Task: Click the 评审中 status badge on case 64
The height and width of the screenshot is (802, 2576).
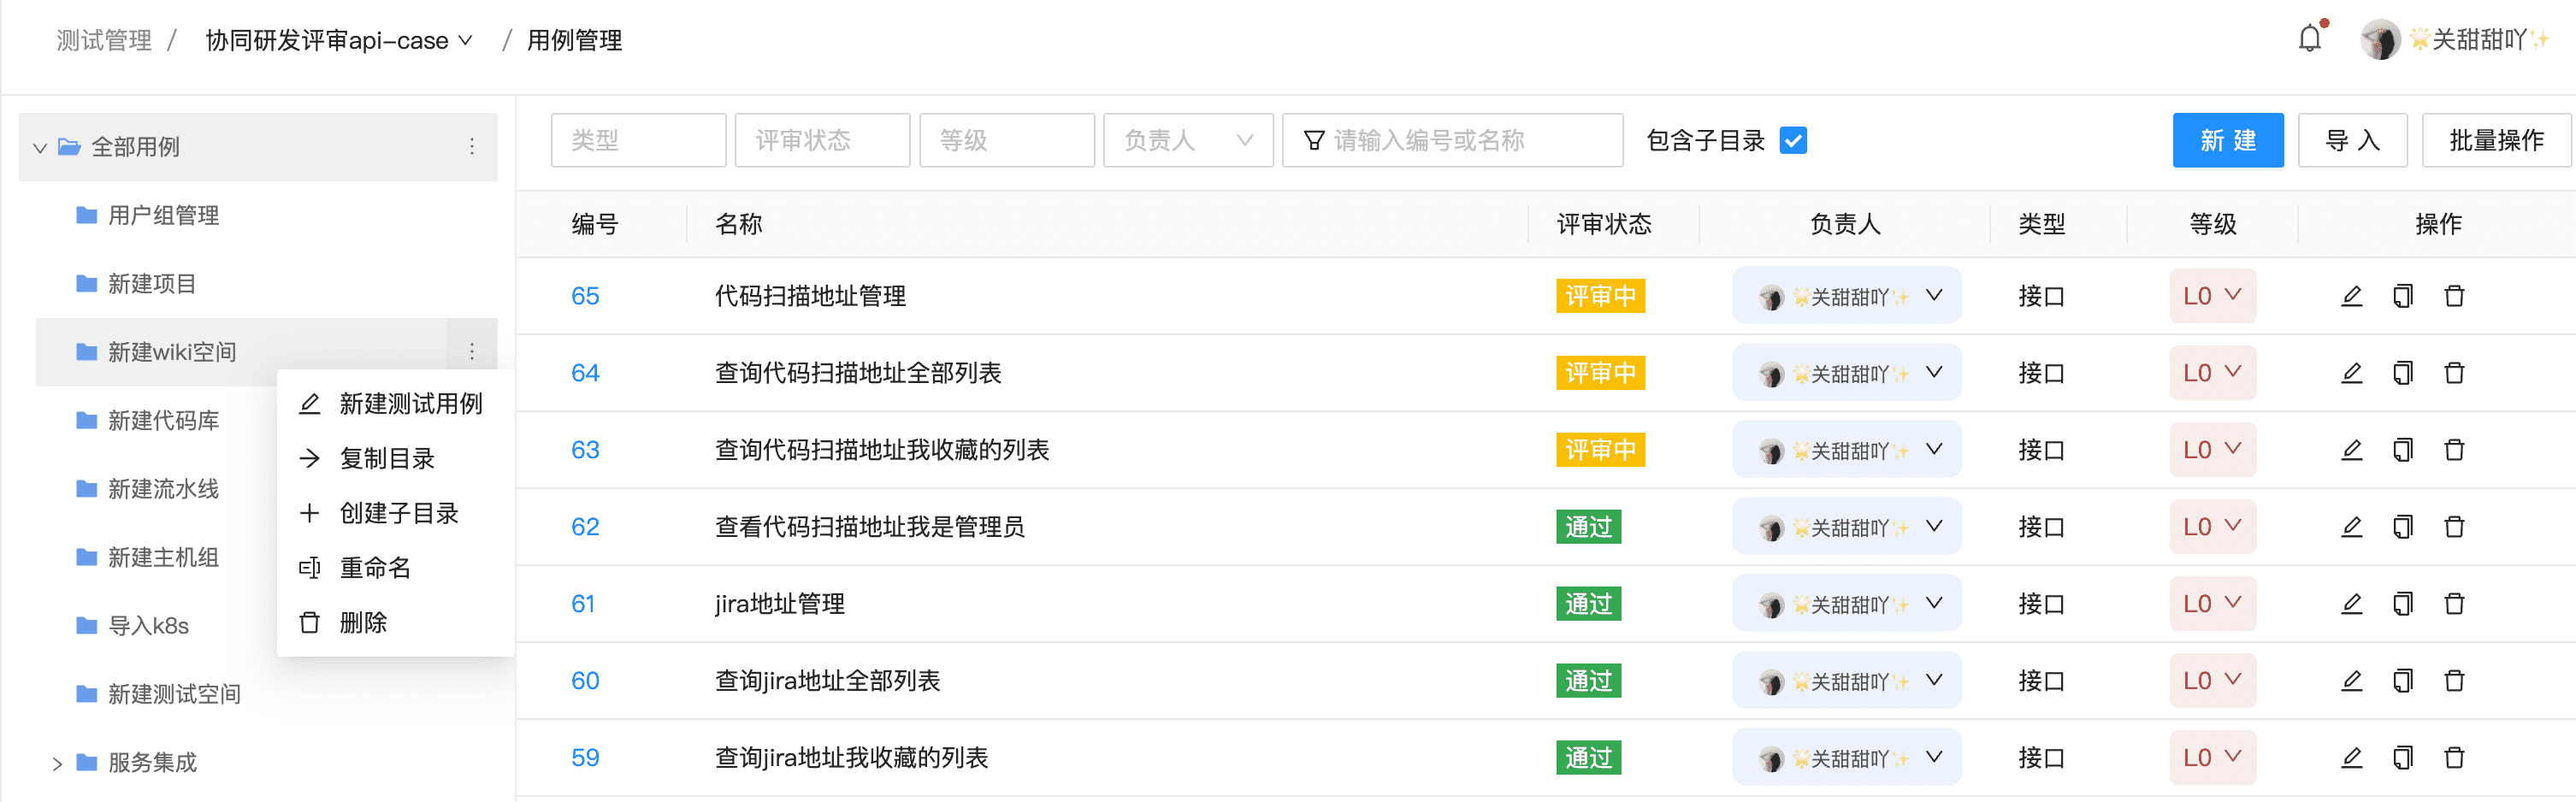Action: coord(1599,372)
